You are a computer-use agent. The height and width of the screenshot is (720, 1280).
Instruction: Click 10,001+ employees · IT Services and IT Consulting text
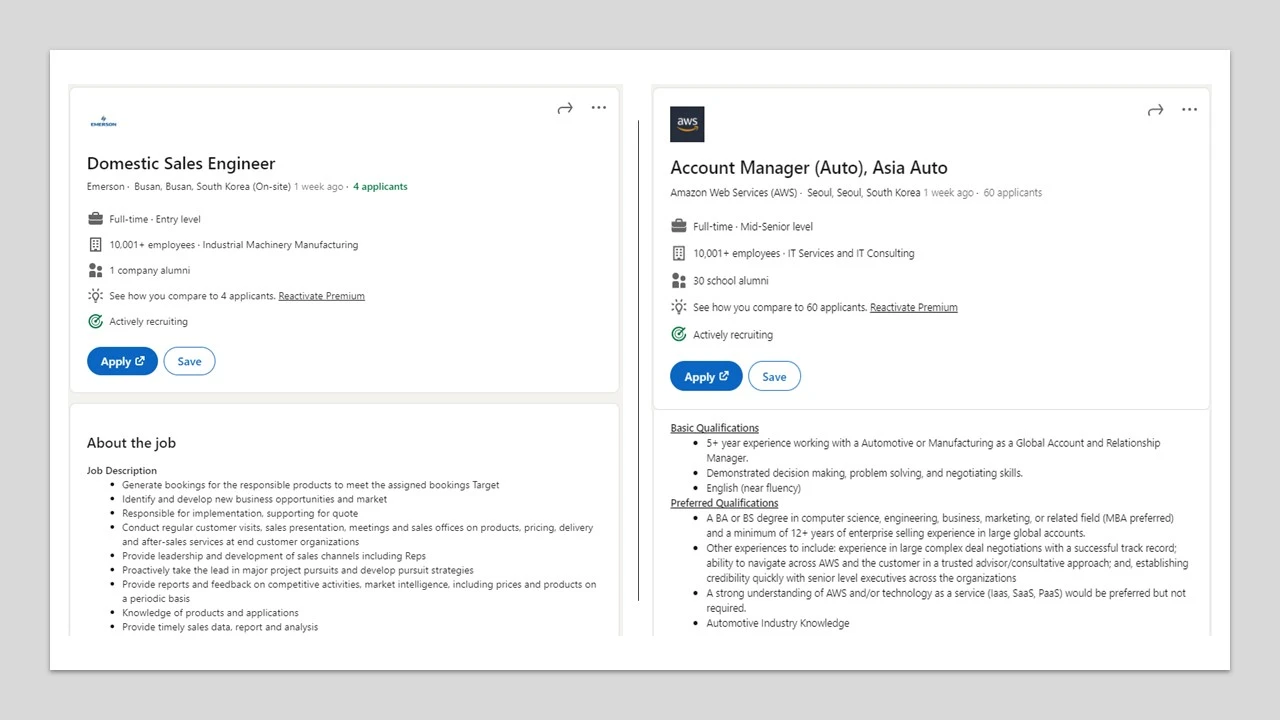click(x=804, y=254)
